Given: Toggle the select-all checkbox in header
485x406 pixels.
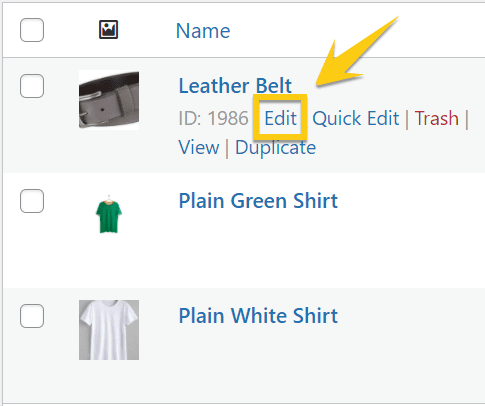Looking at the screenshot, I should pyautogui.click(x=32, y=30).
